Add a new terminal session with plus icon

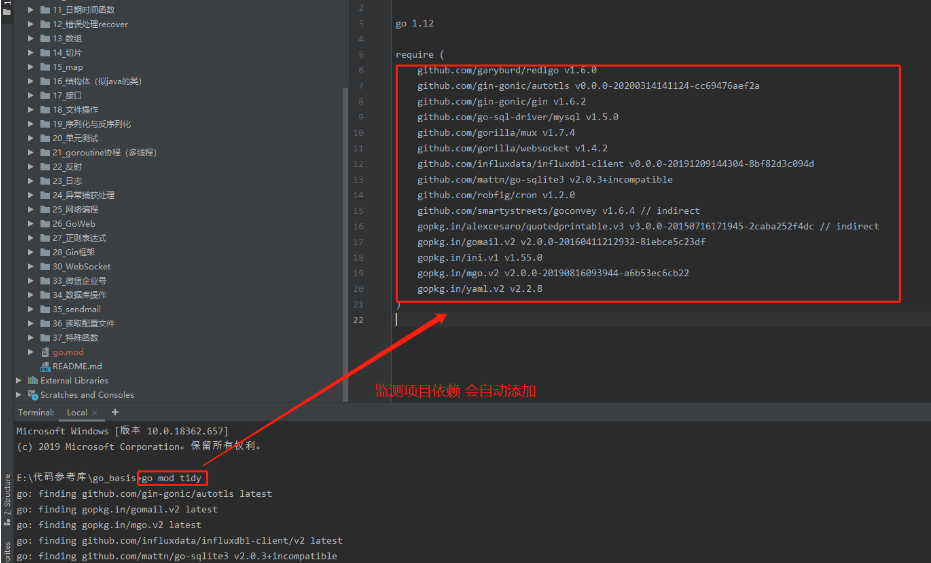[115, 412]
